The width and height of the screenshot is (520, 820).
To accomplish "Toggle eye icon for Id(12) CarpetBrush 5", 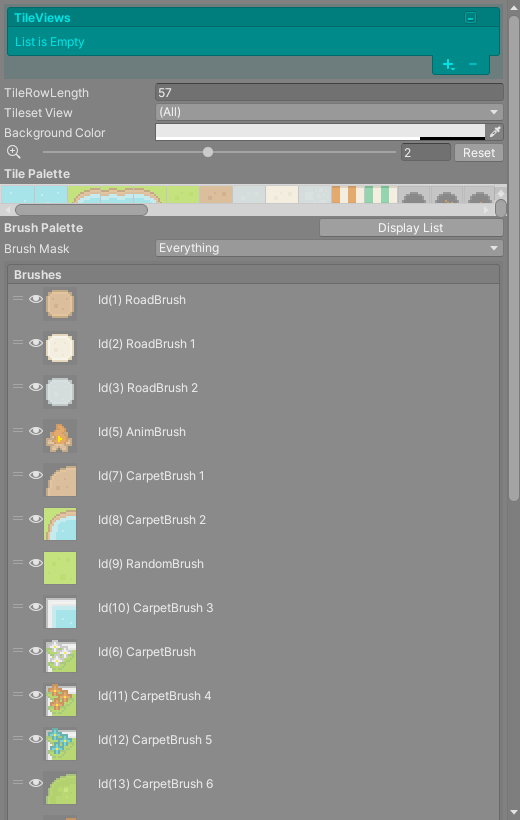I will (x=36, y=738).
